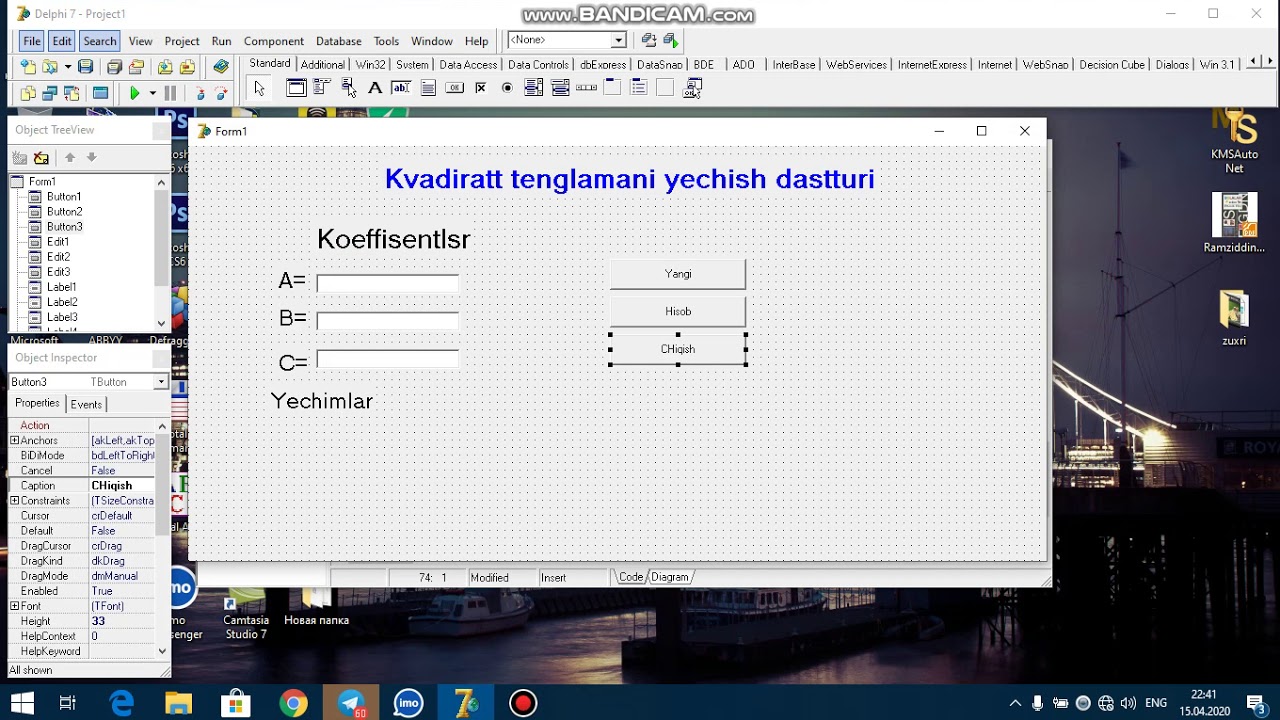Select Button1 in Object TreeView
The width and height of the screenshot is (1280, 720).
(x=64, y=197)
